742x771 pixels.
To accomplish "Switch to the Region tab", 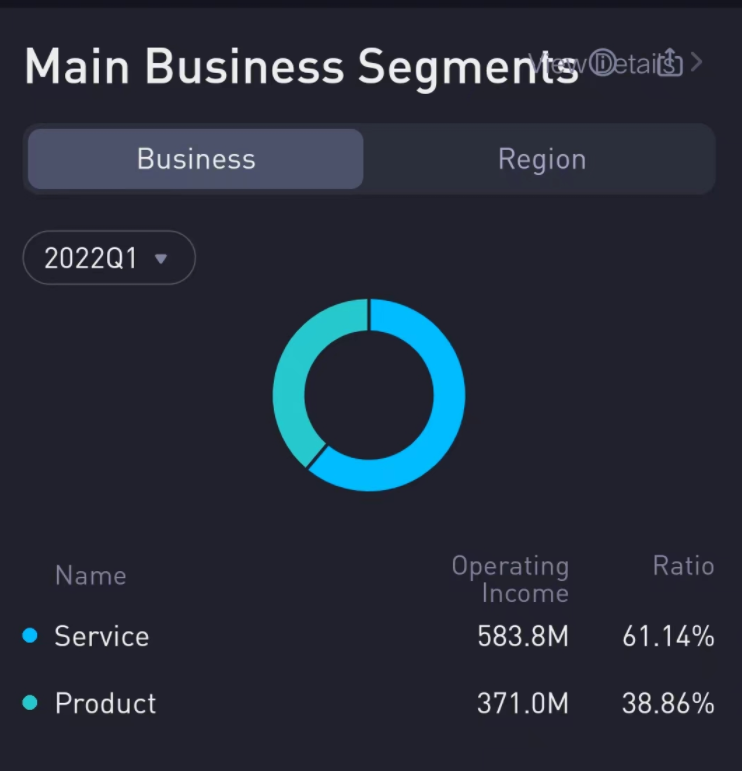I will 541,159.
